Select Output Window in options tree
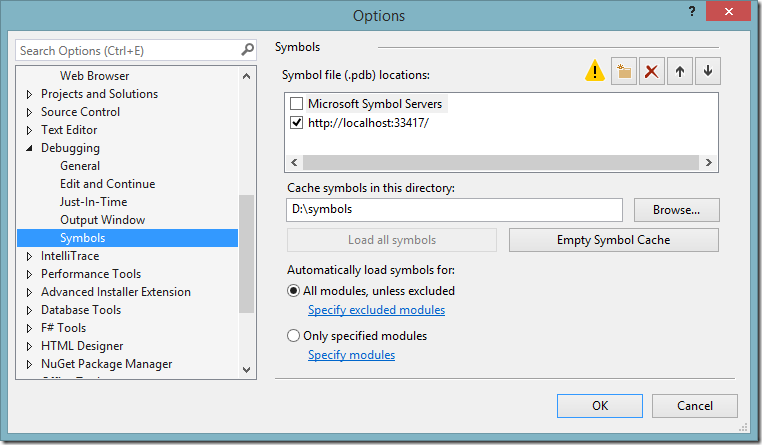The width and height of the screenshot is (762, 445). pos(102,220)
